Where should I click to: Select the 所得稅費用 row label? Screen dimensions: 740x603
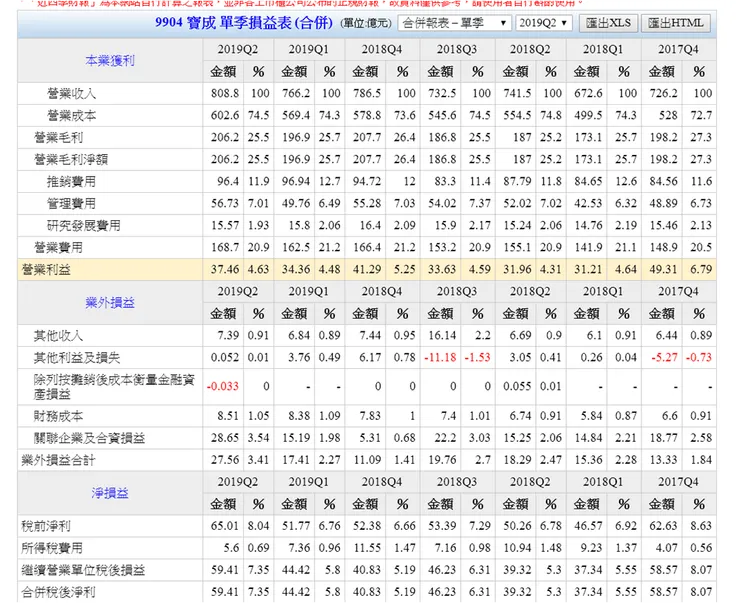(x=52, y=548)
